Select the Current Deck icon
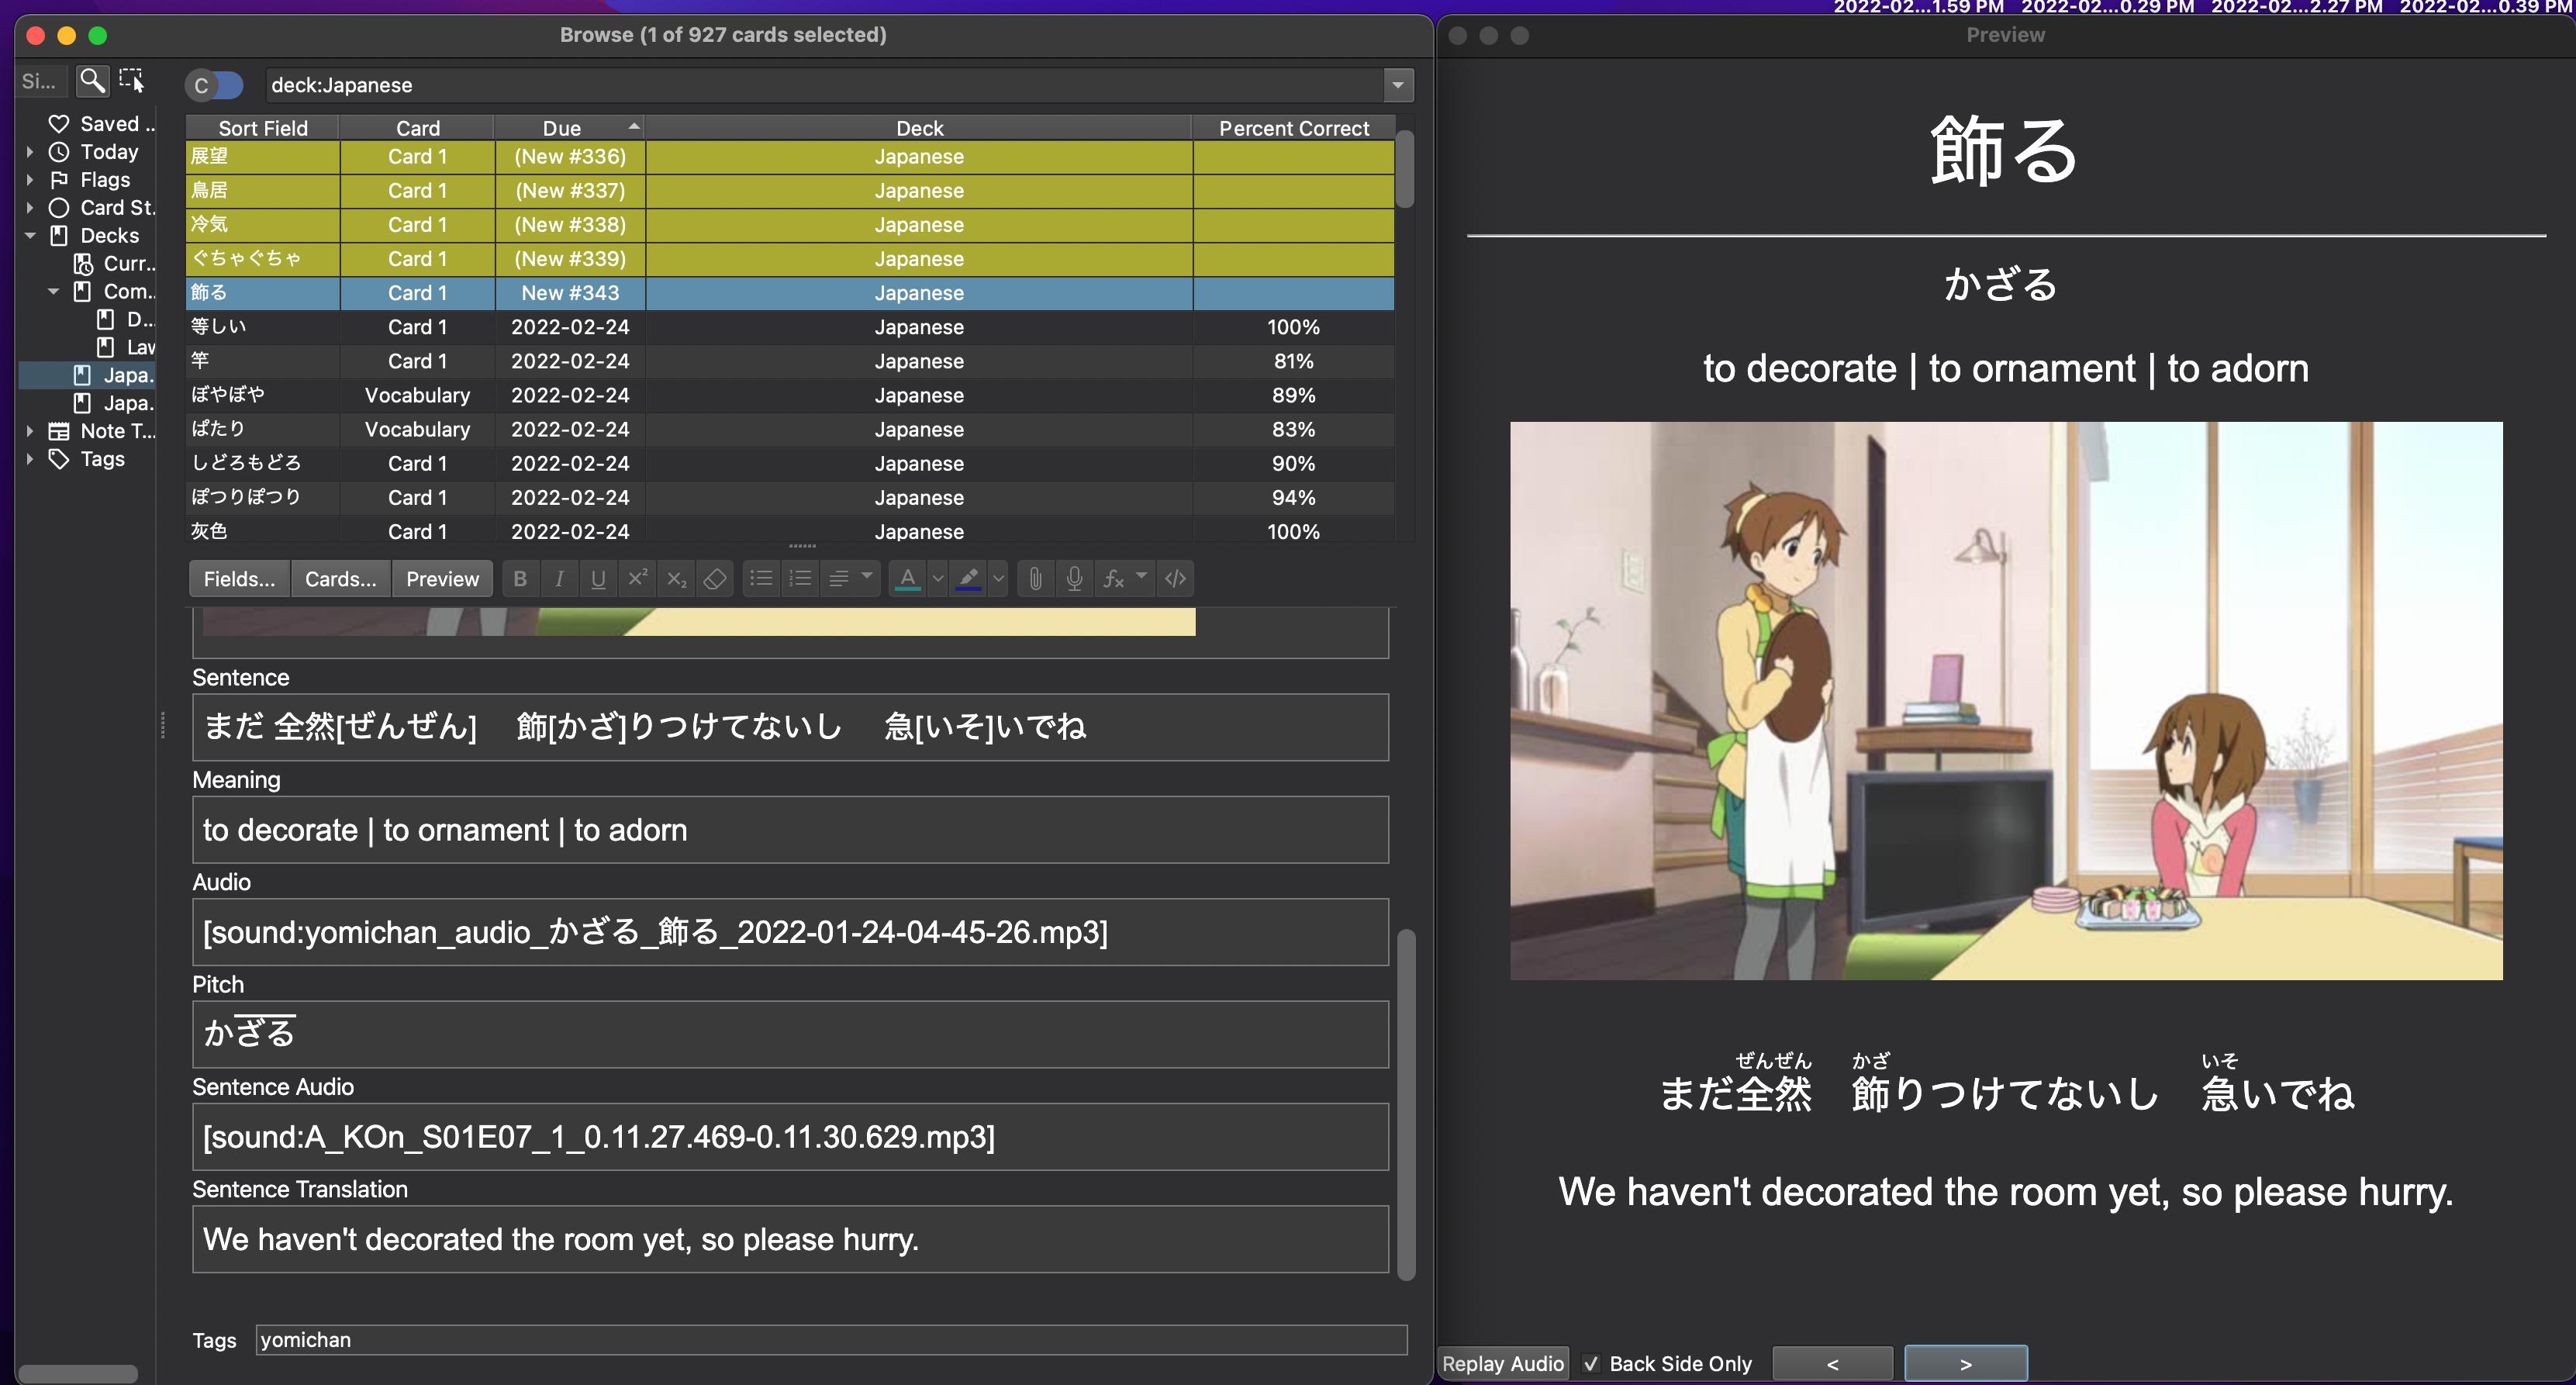2576x1385 pixels. pos(83,264)
